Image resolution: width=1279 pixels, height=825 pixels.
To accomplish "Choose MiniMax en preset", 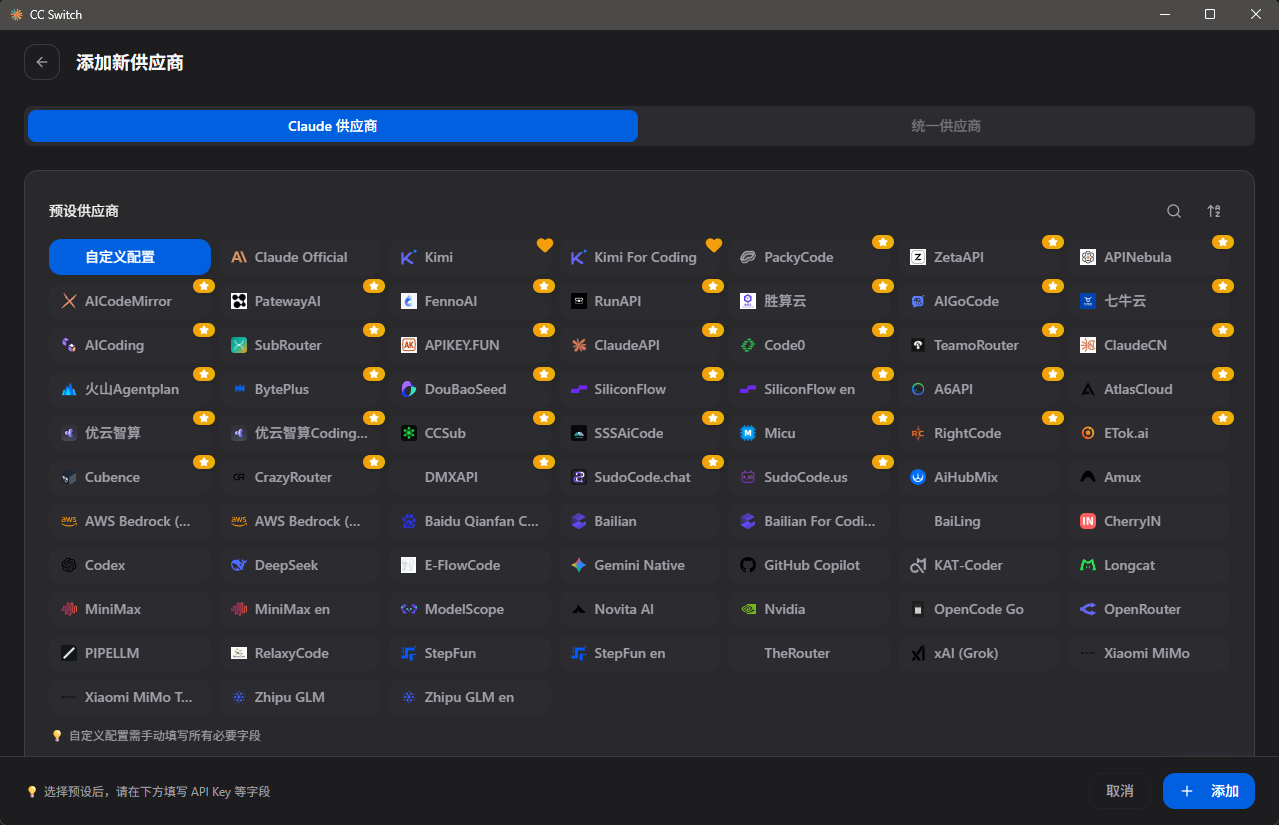I will [300, 609].
